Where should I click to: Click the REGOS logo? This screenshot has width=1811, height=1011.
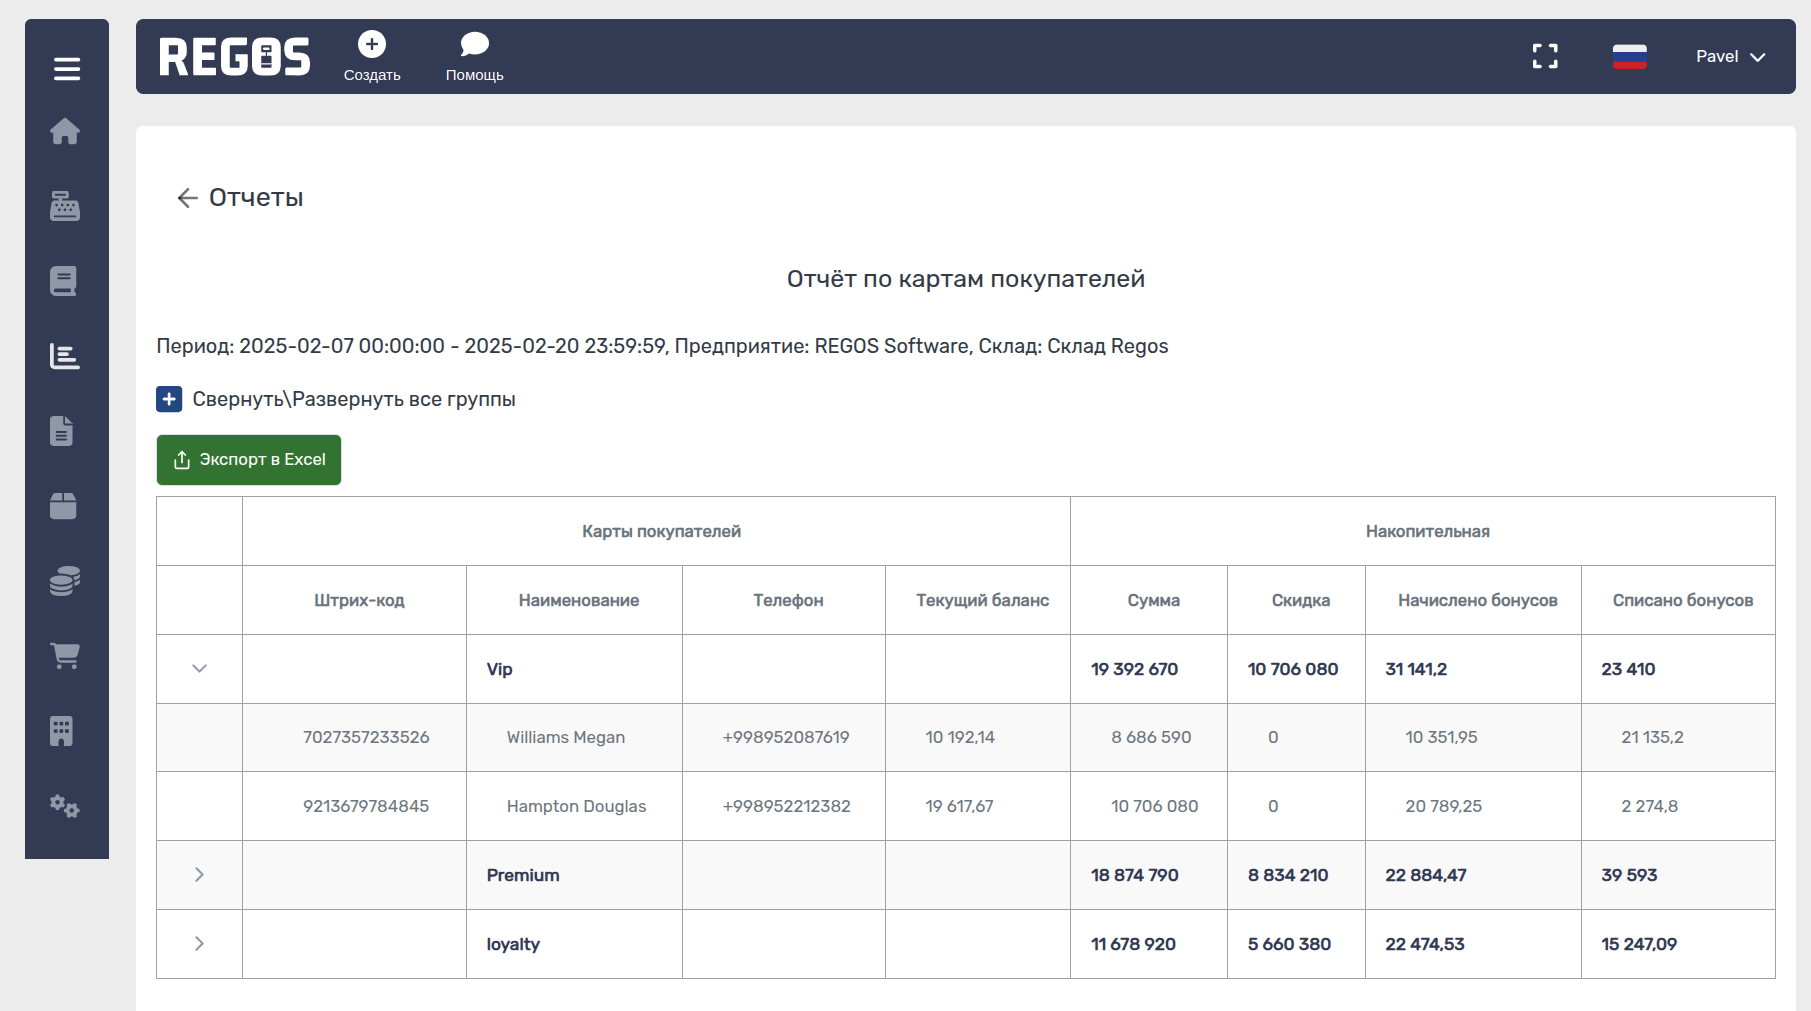pos(235,57)
